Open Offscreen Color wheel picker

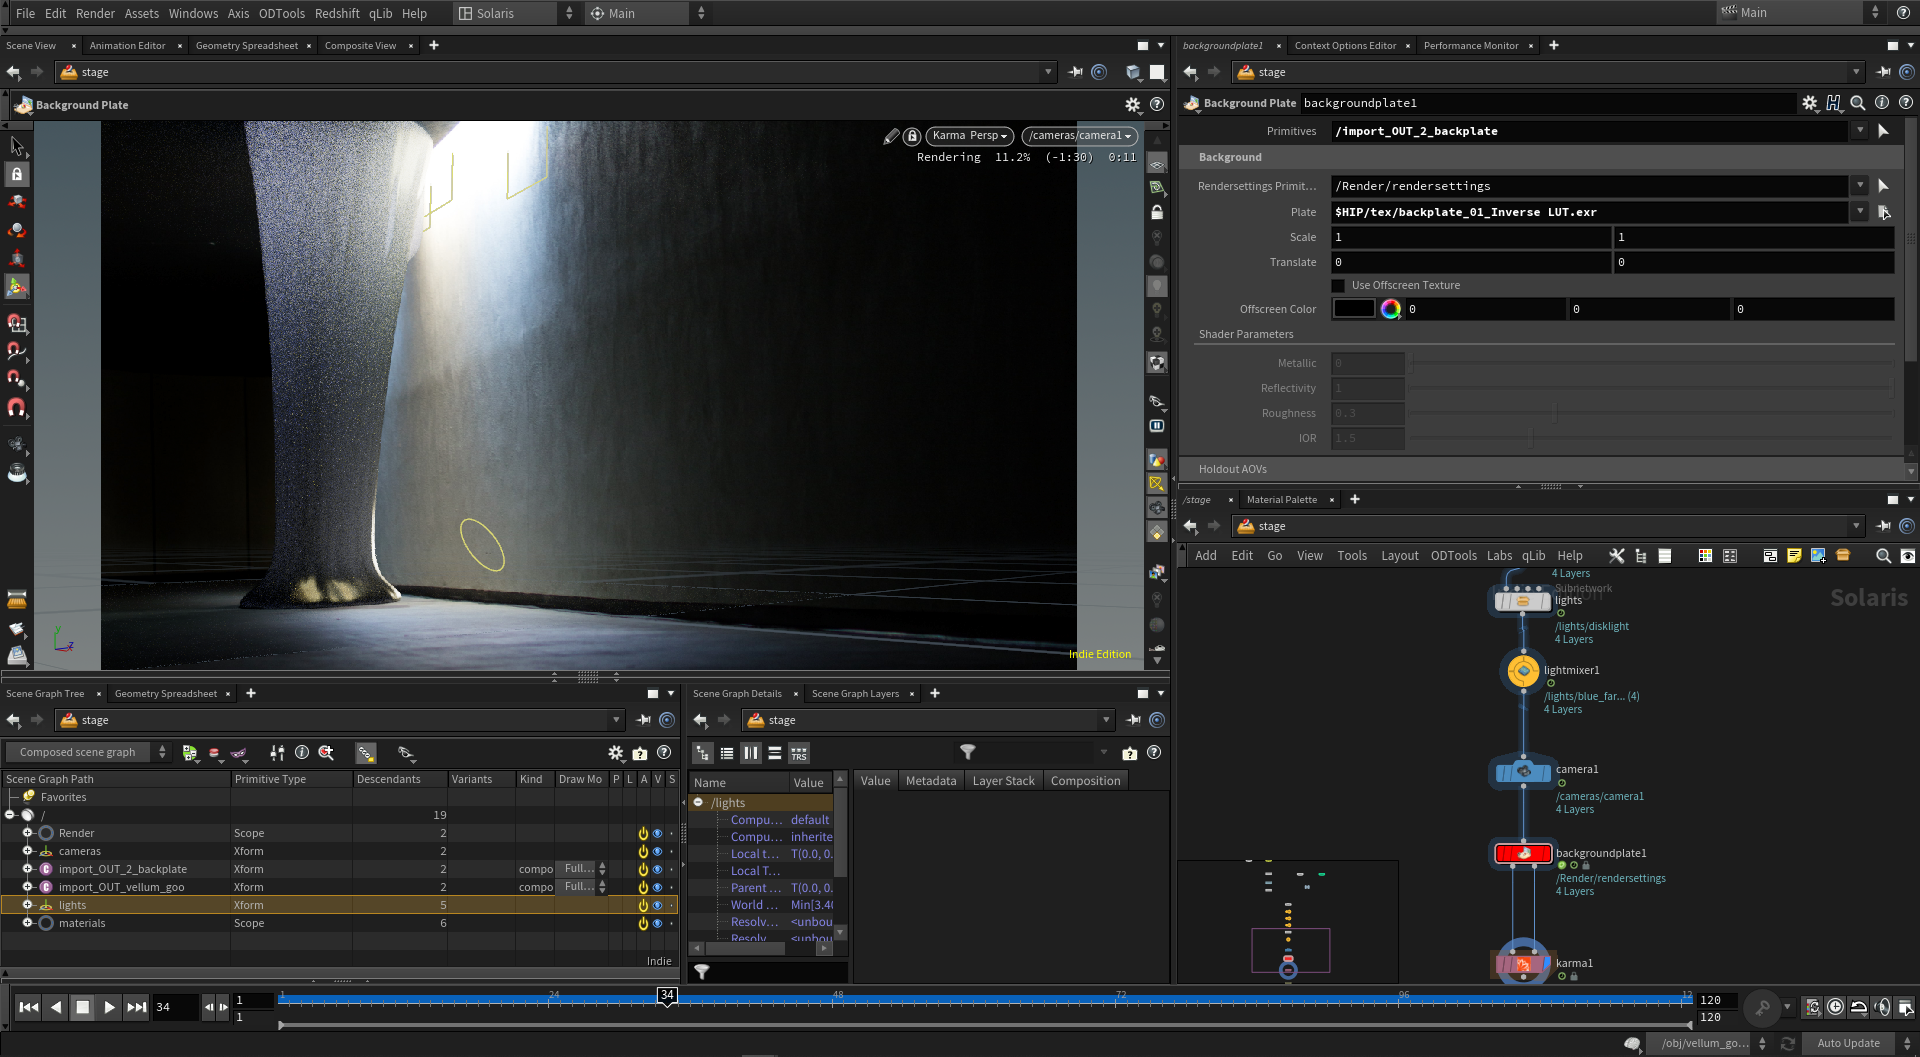pyautogui.click(x=1391, y=309)
